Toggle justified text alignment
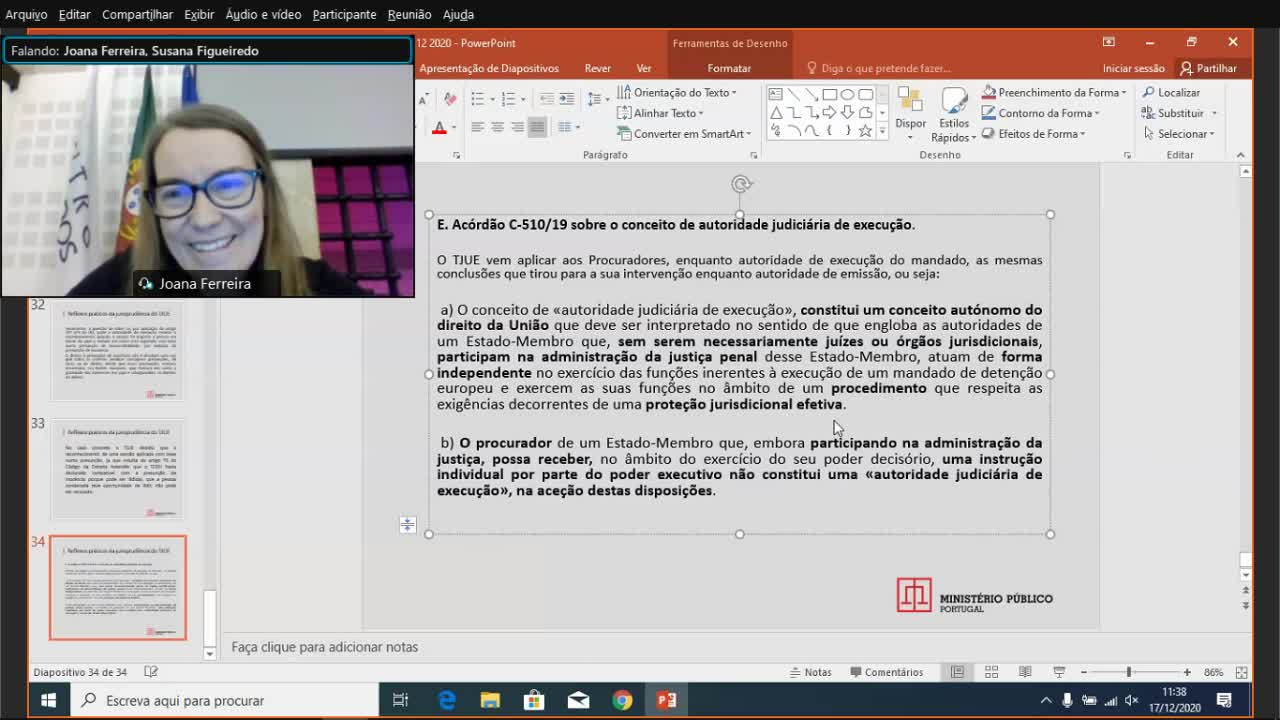This screenshot has width=1280, height=720. click(537, 127)
